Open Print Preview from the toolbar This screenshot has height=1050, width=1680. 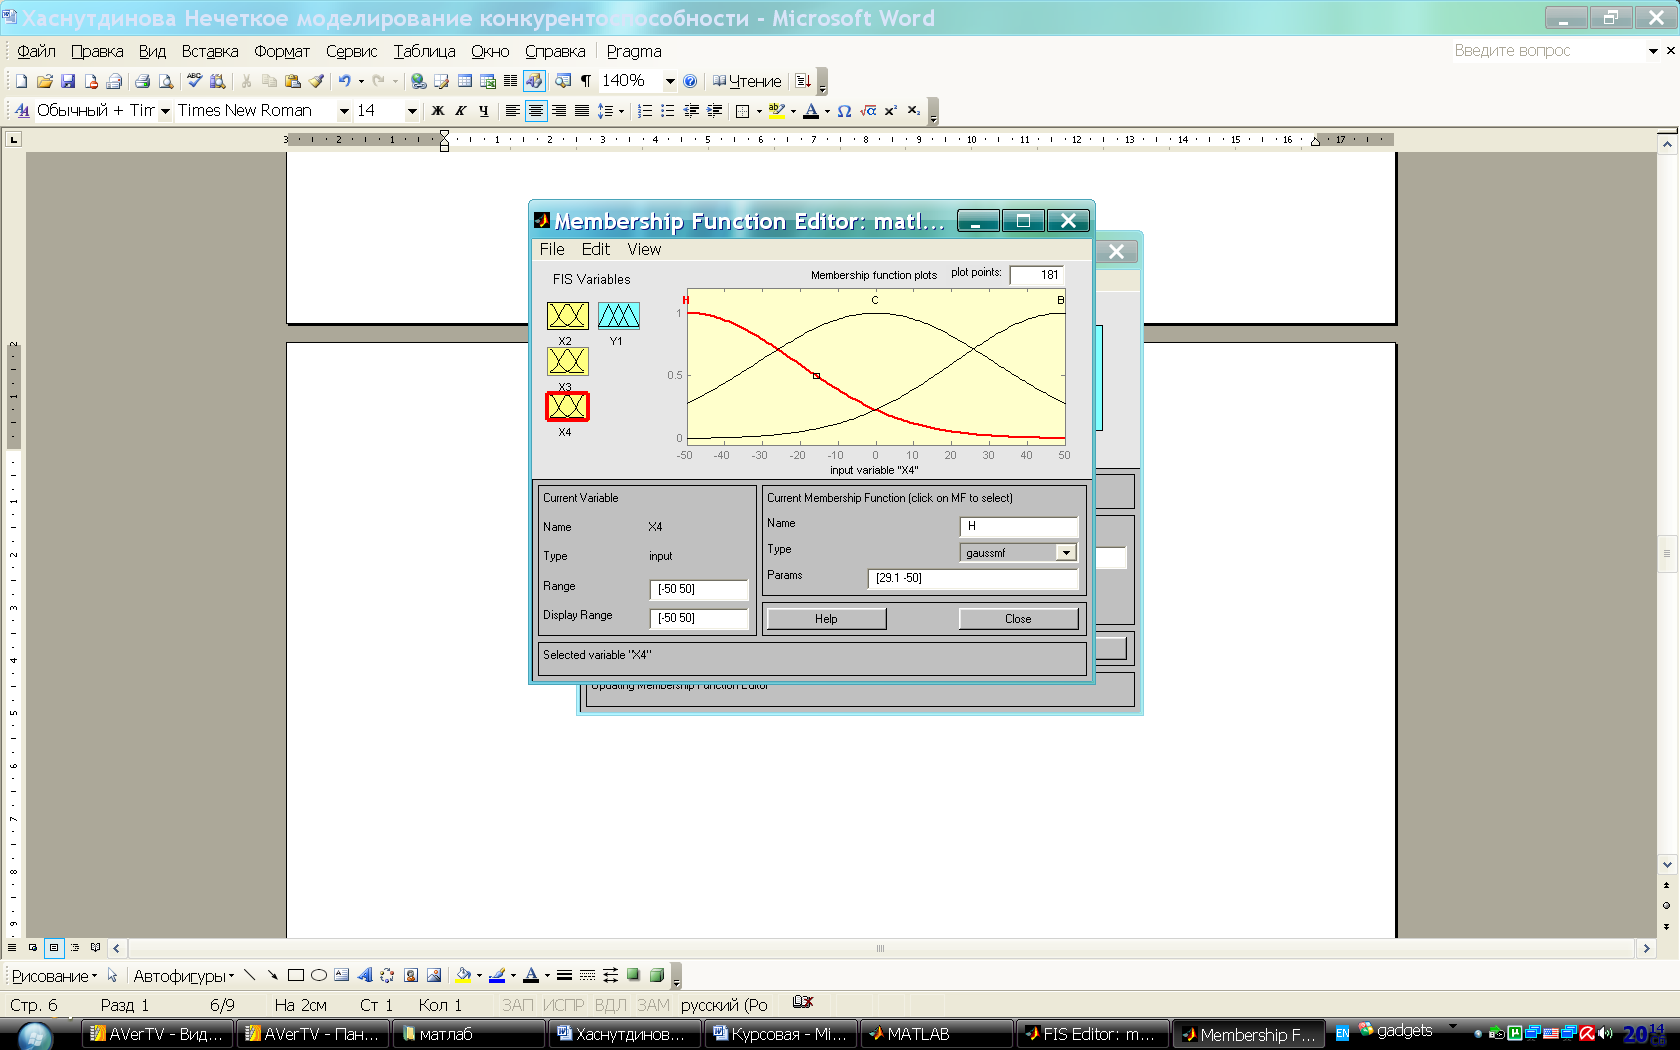(x=165, y=81)
